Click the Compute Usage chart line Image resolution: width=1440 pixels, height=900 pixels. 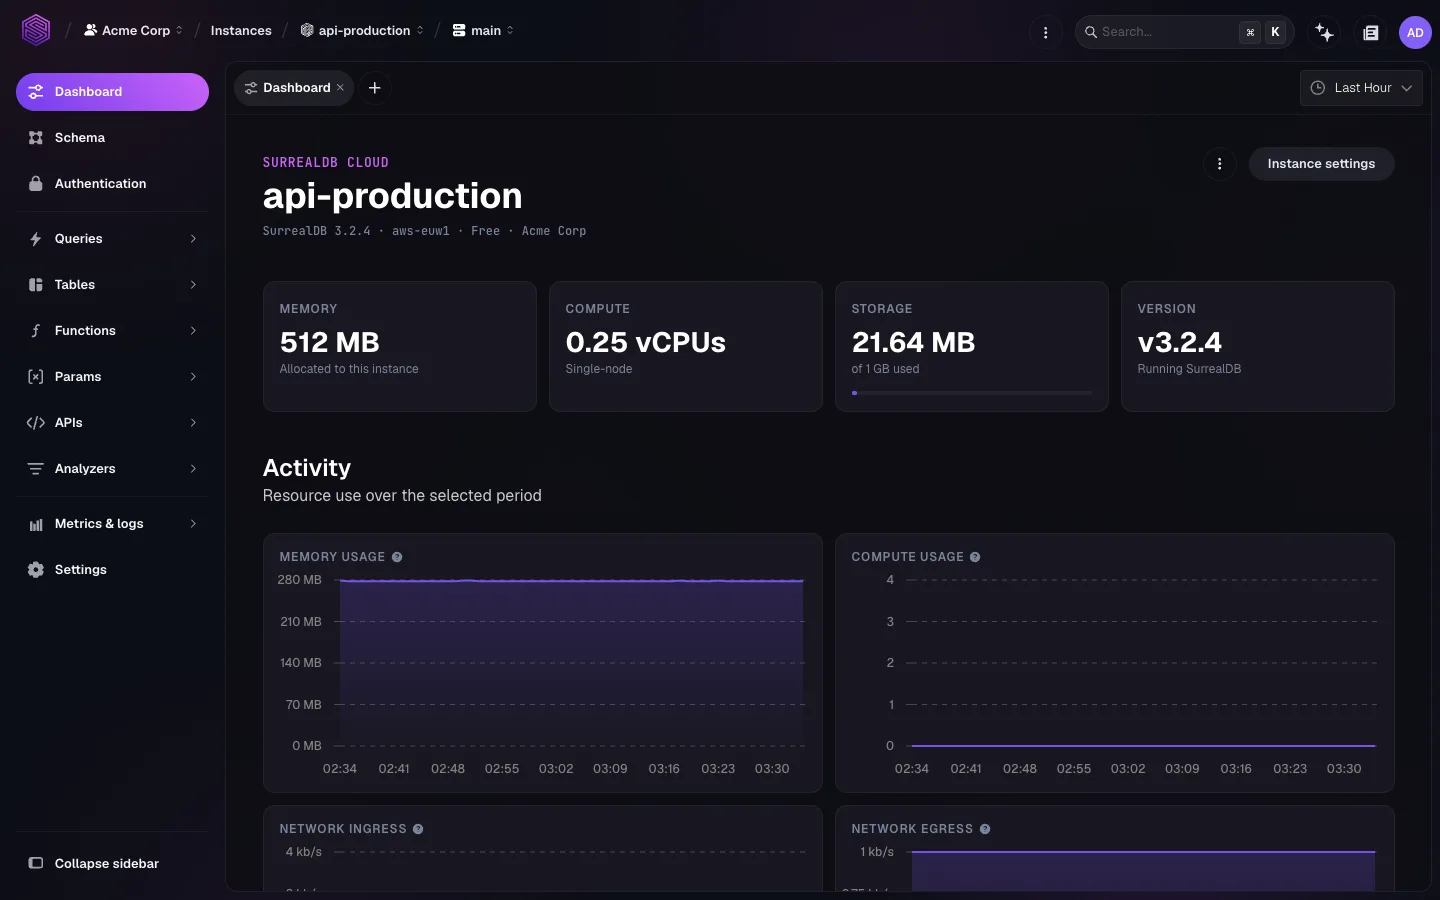point(1143,746)
